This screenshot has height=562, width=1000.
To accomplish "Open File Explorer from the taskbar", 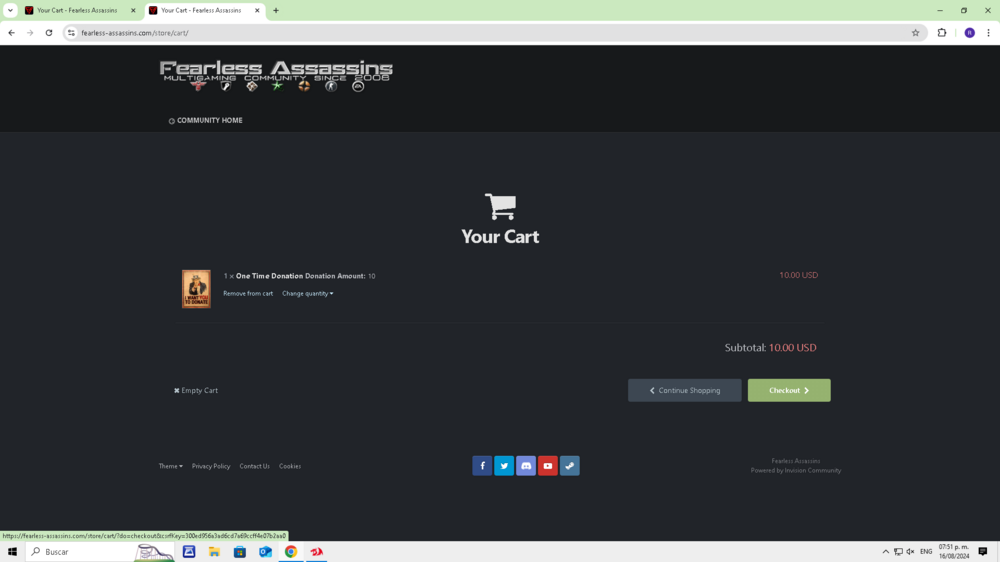I will (214, 551).
